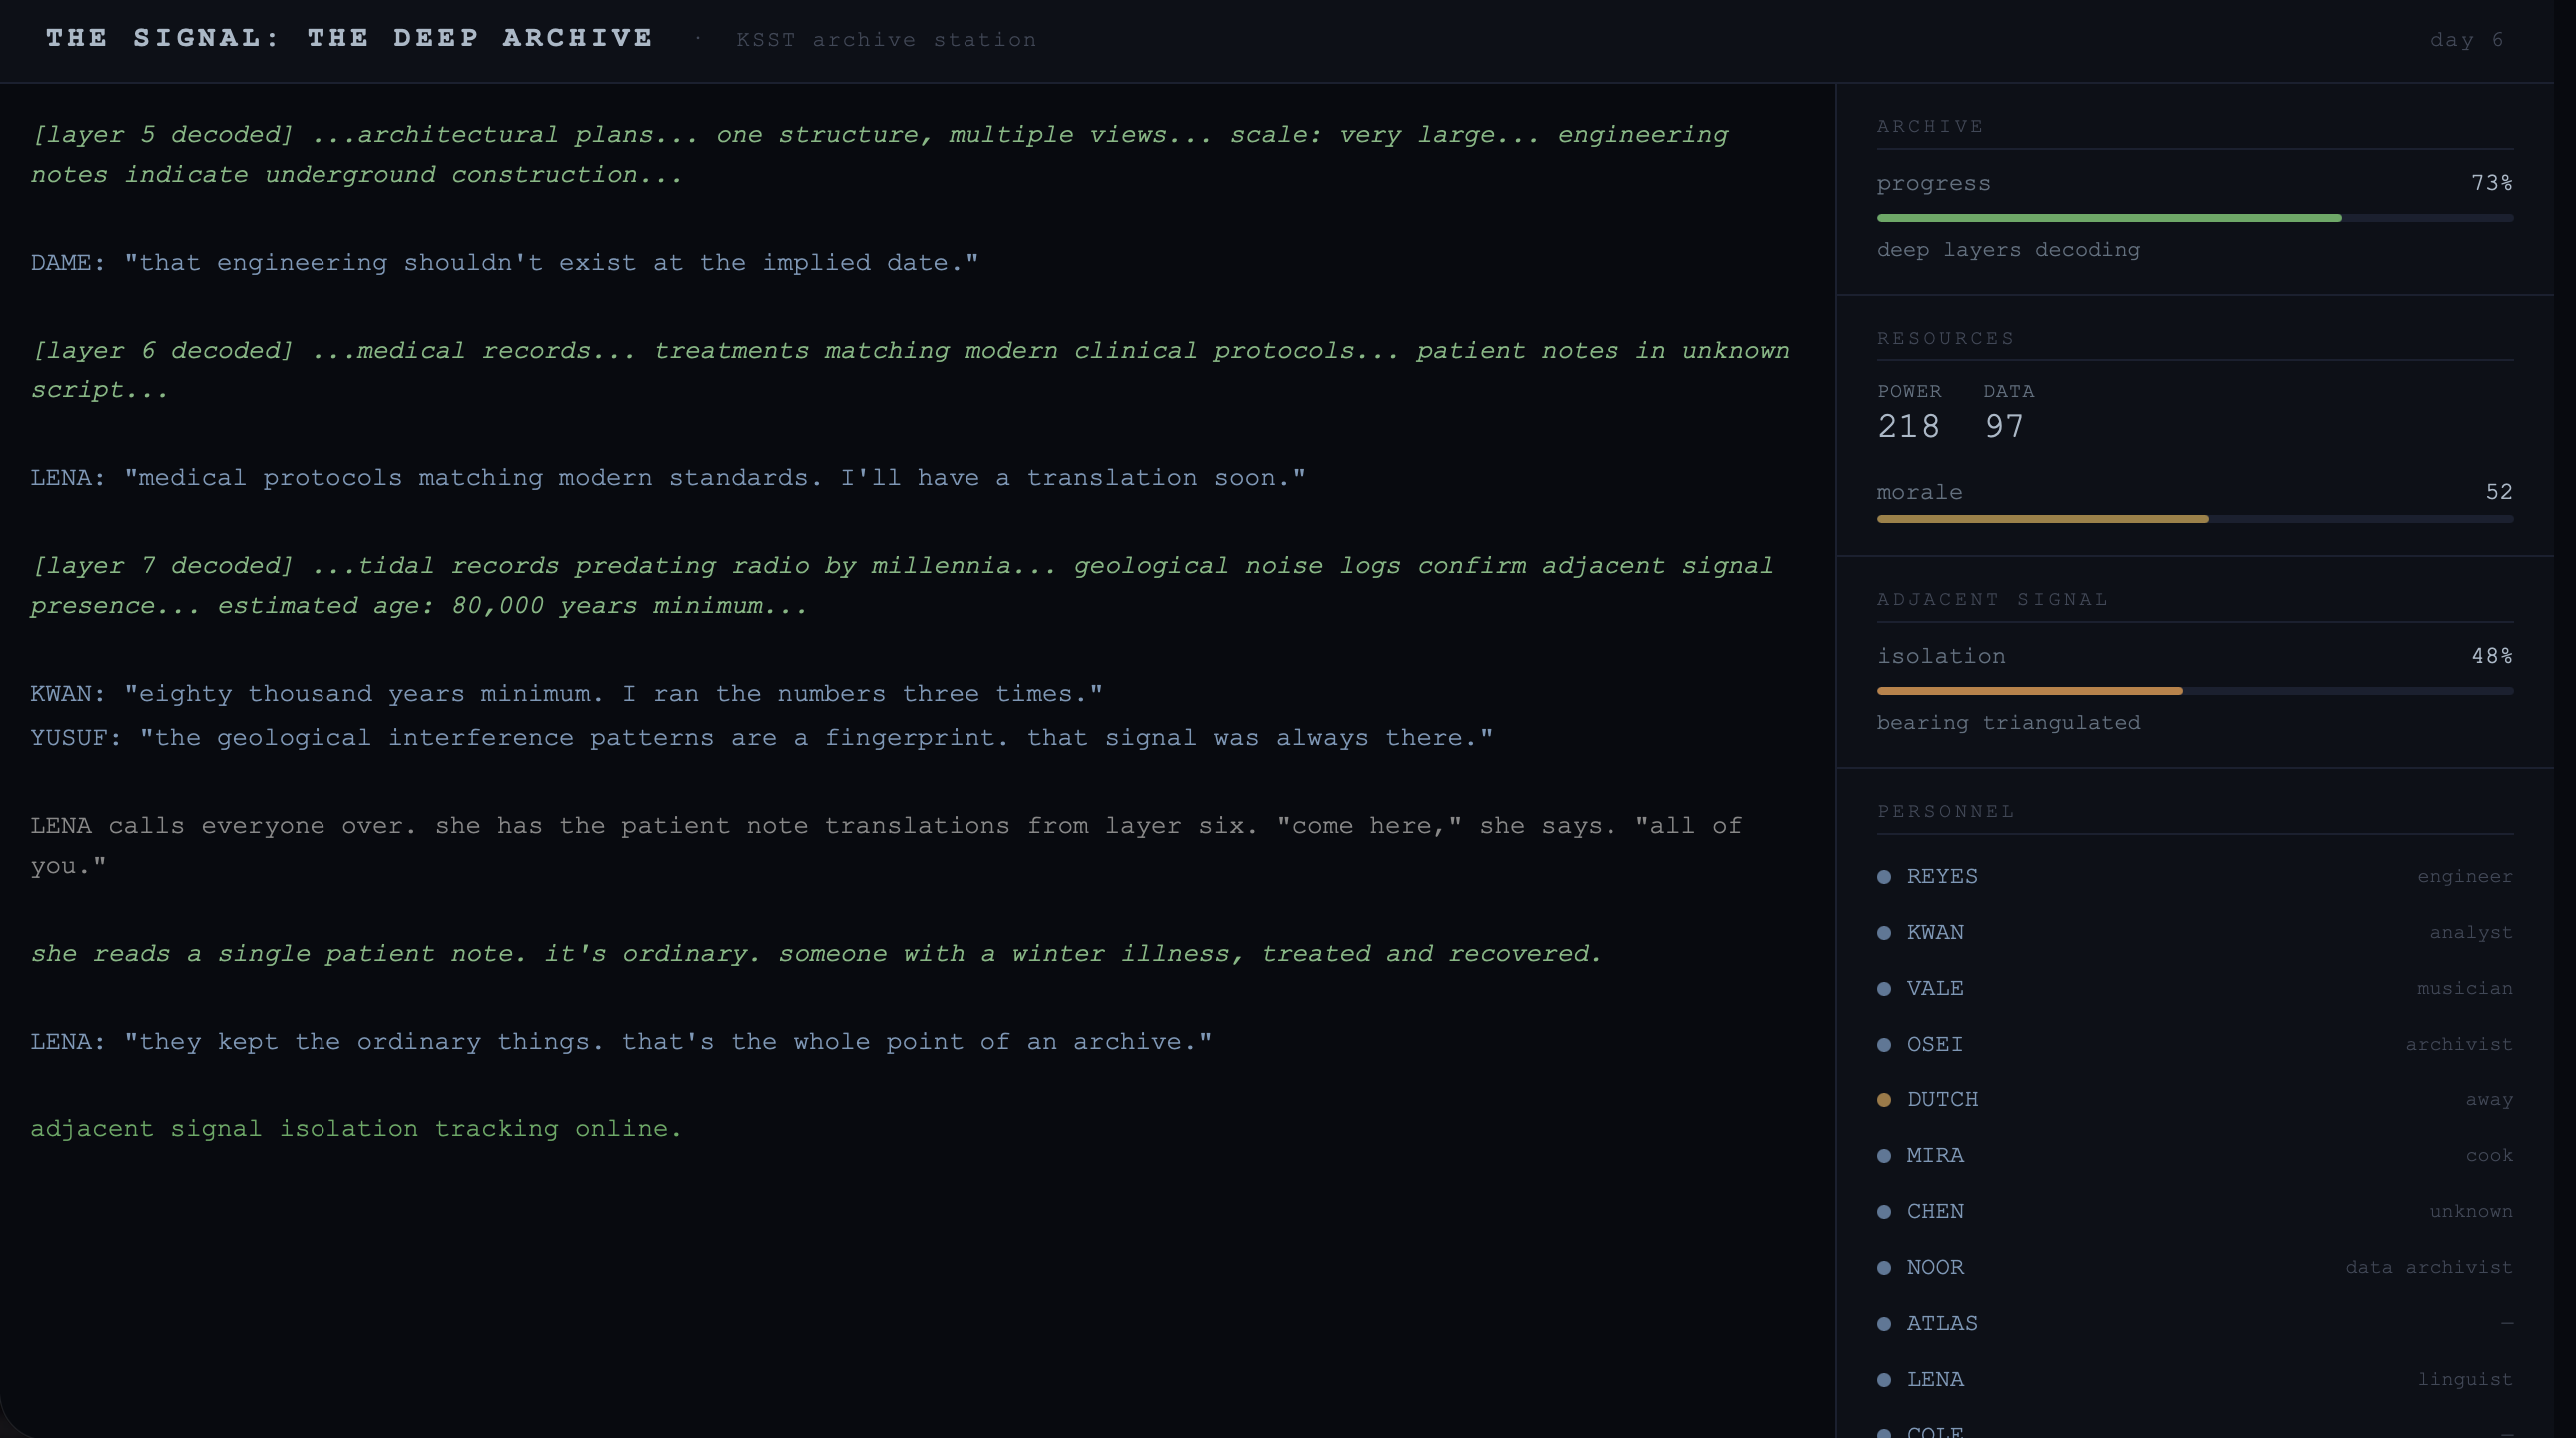Viewport: 2576px width, 1438px height.
Task: Select NOOR in personnel list
Action: tap(1935, 1268)
